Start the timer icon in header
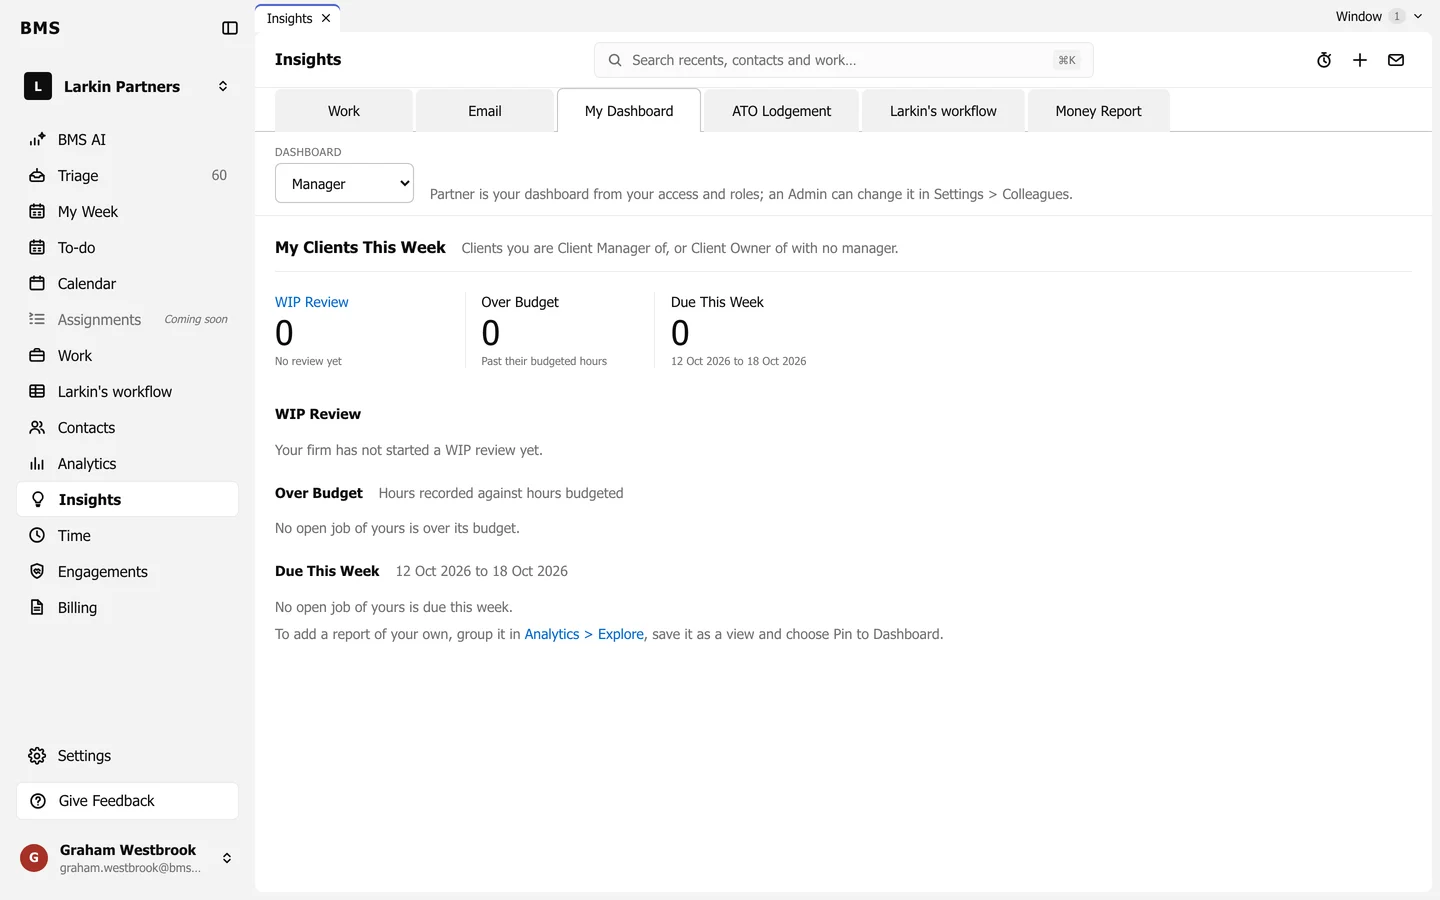1440x900 pixels. coord(1324,60)
